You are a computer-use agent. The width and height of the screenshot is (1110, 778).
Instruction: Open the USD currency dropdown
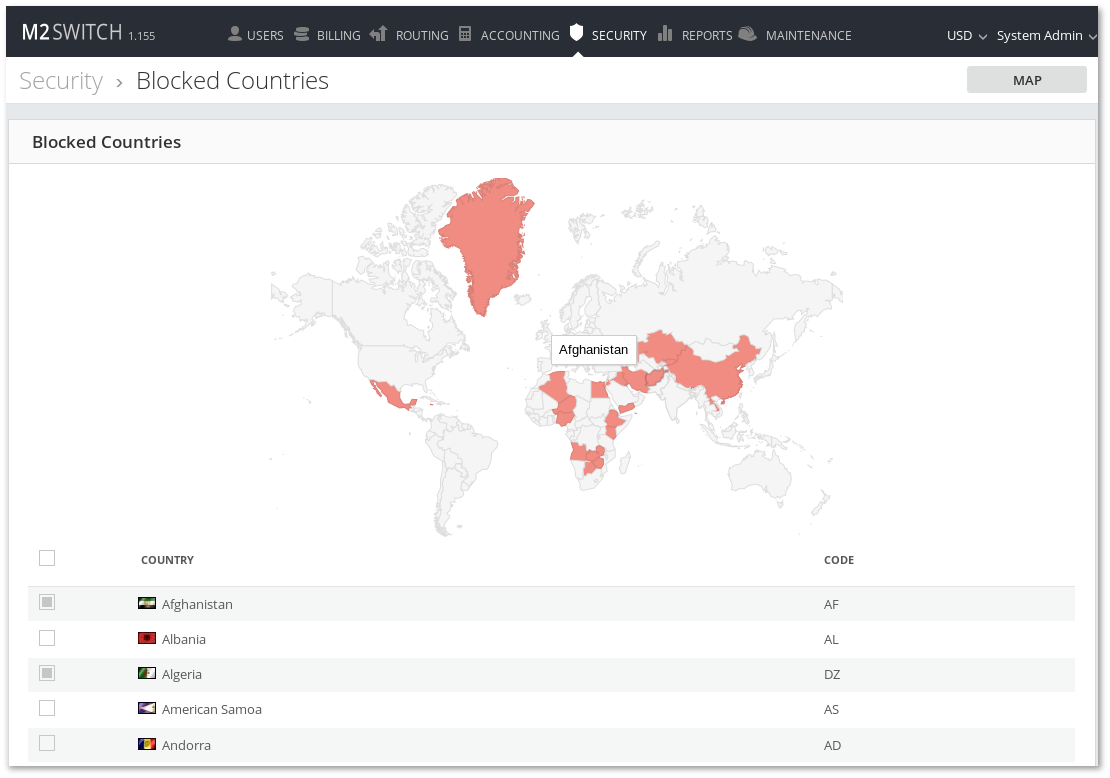coord(966,35)
